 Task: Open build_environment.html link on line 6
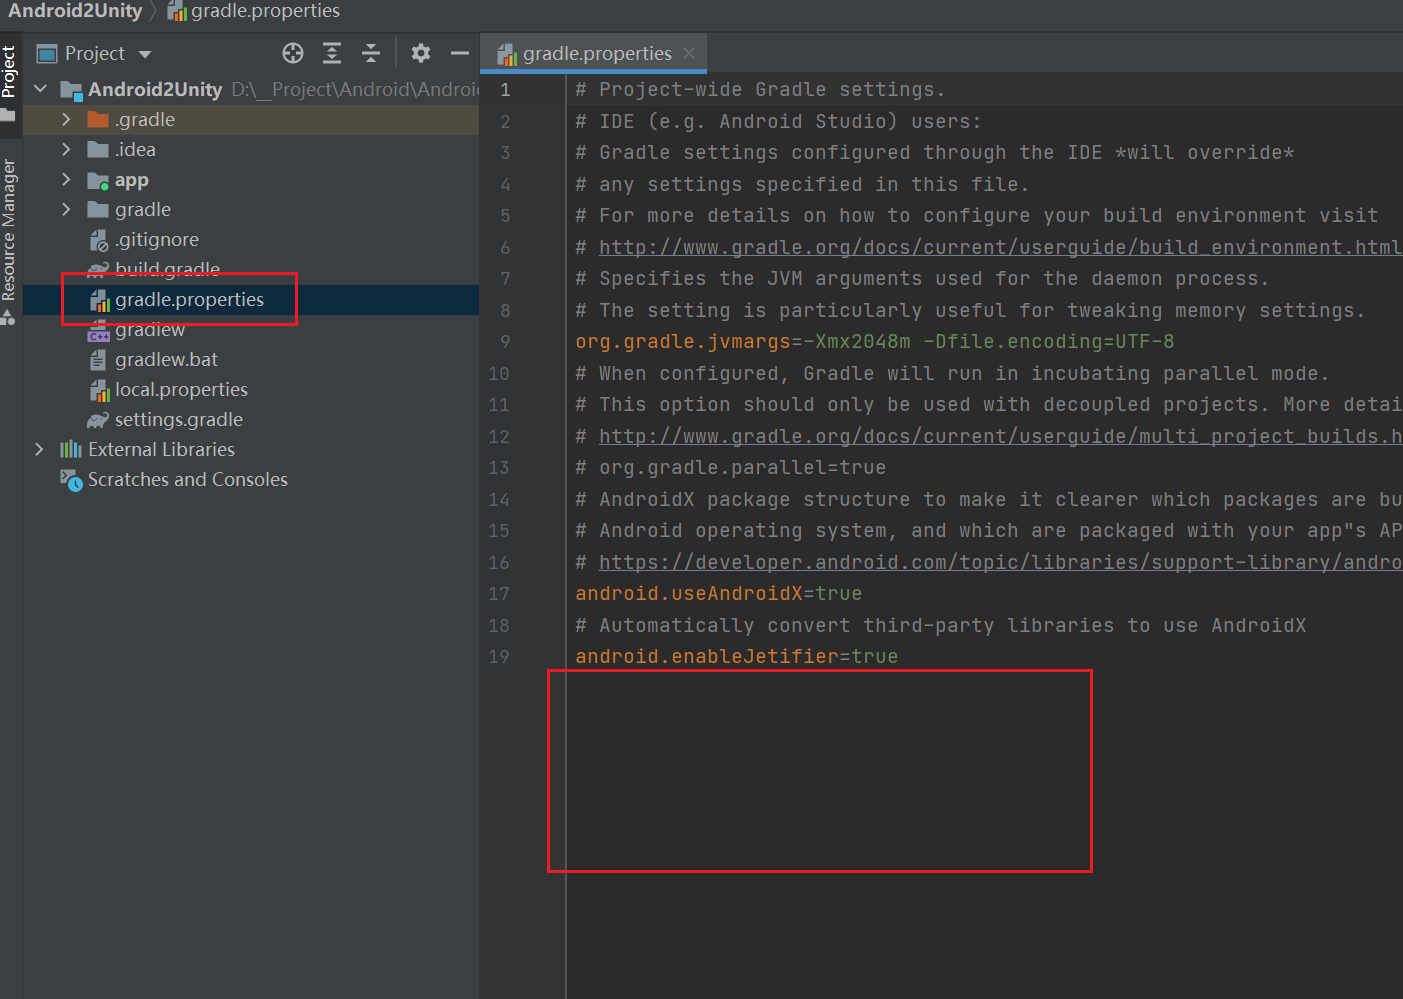(1000, 247)
